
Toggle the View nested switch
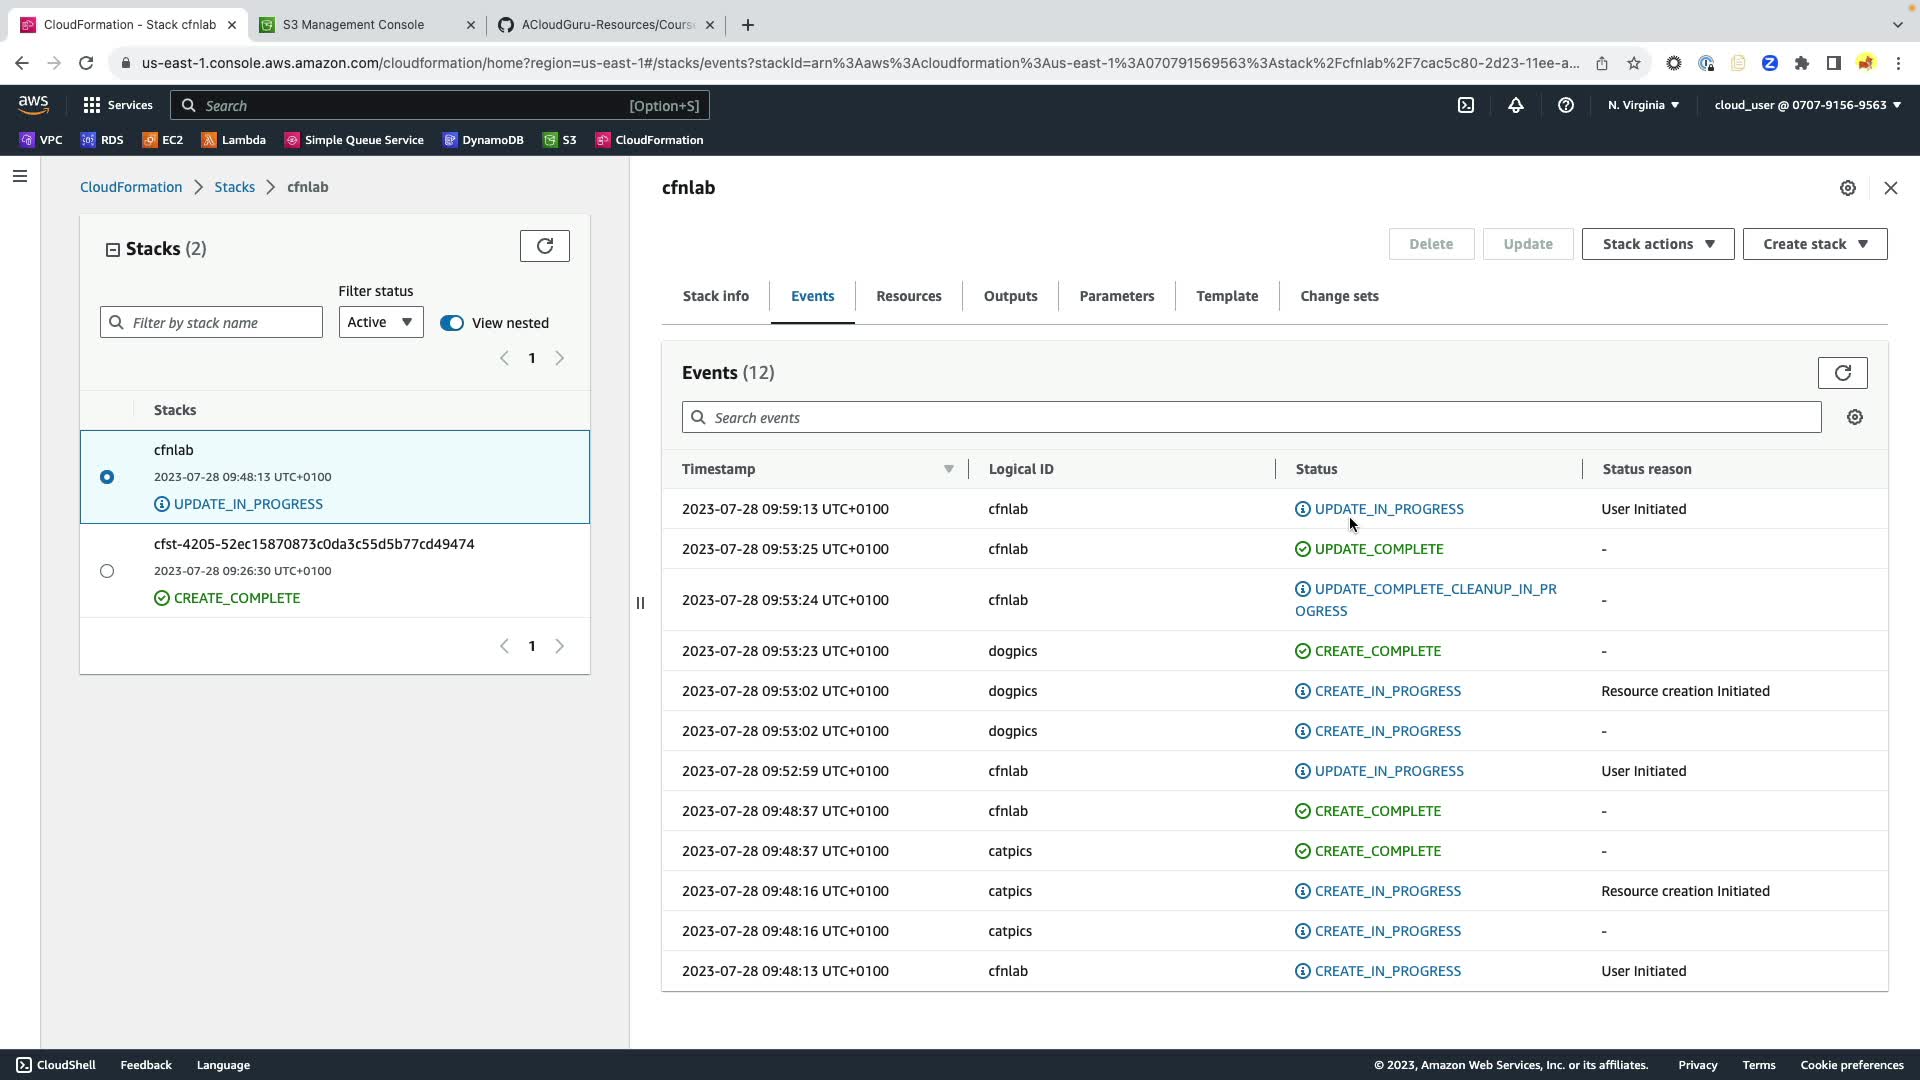[x=452, y=323]
